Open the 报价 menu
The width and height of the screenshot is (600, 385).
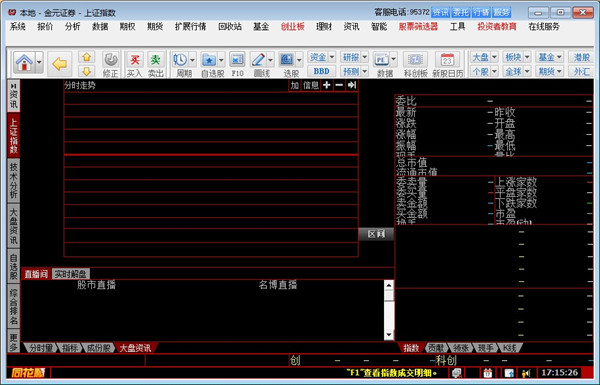tap(45, 26)
